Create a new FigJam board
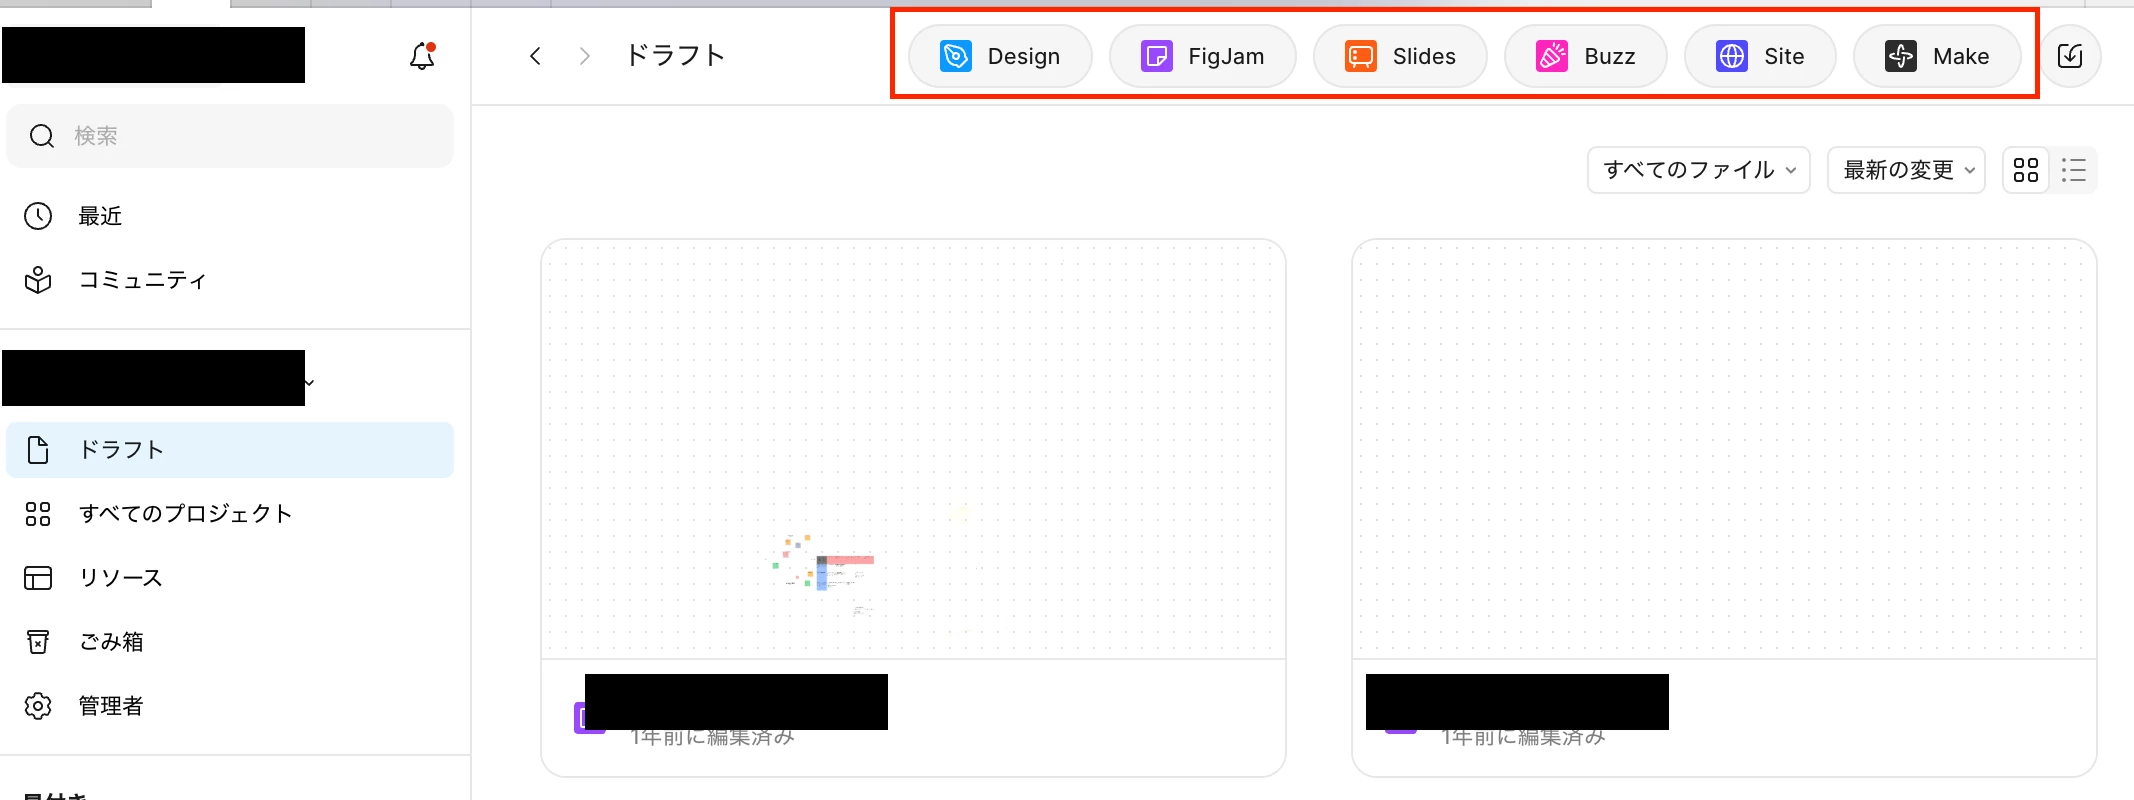The image size is (2134, 800). (x=1203, y=56)
